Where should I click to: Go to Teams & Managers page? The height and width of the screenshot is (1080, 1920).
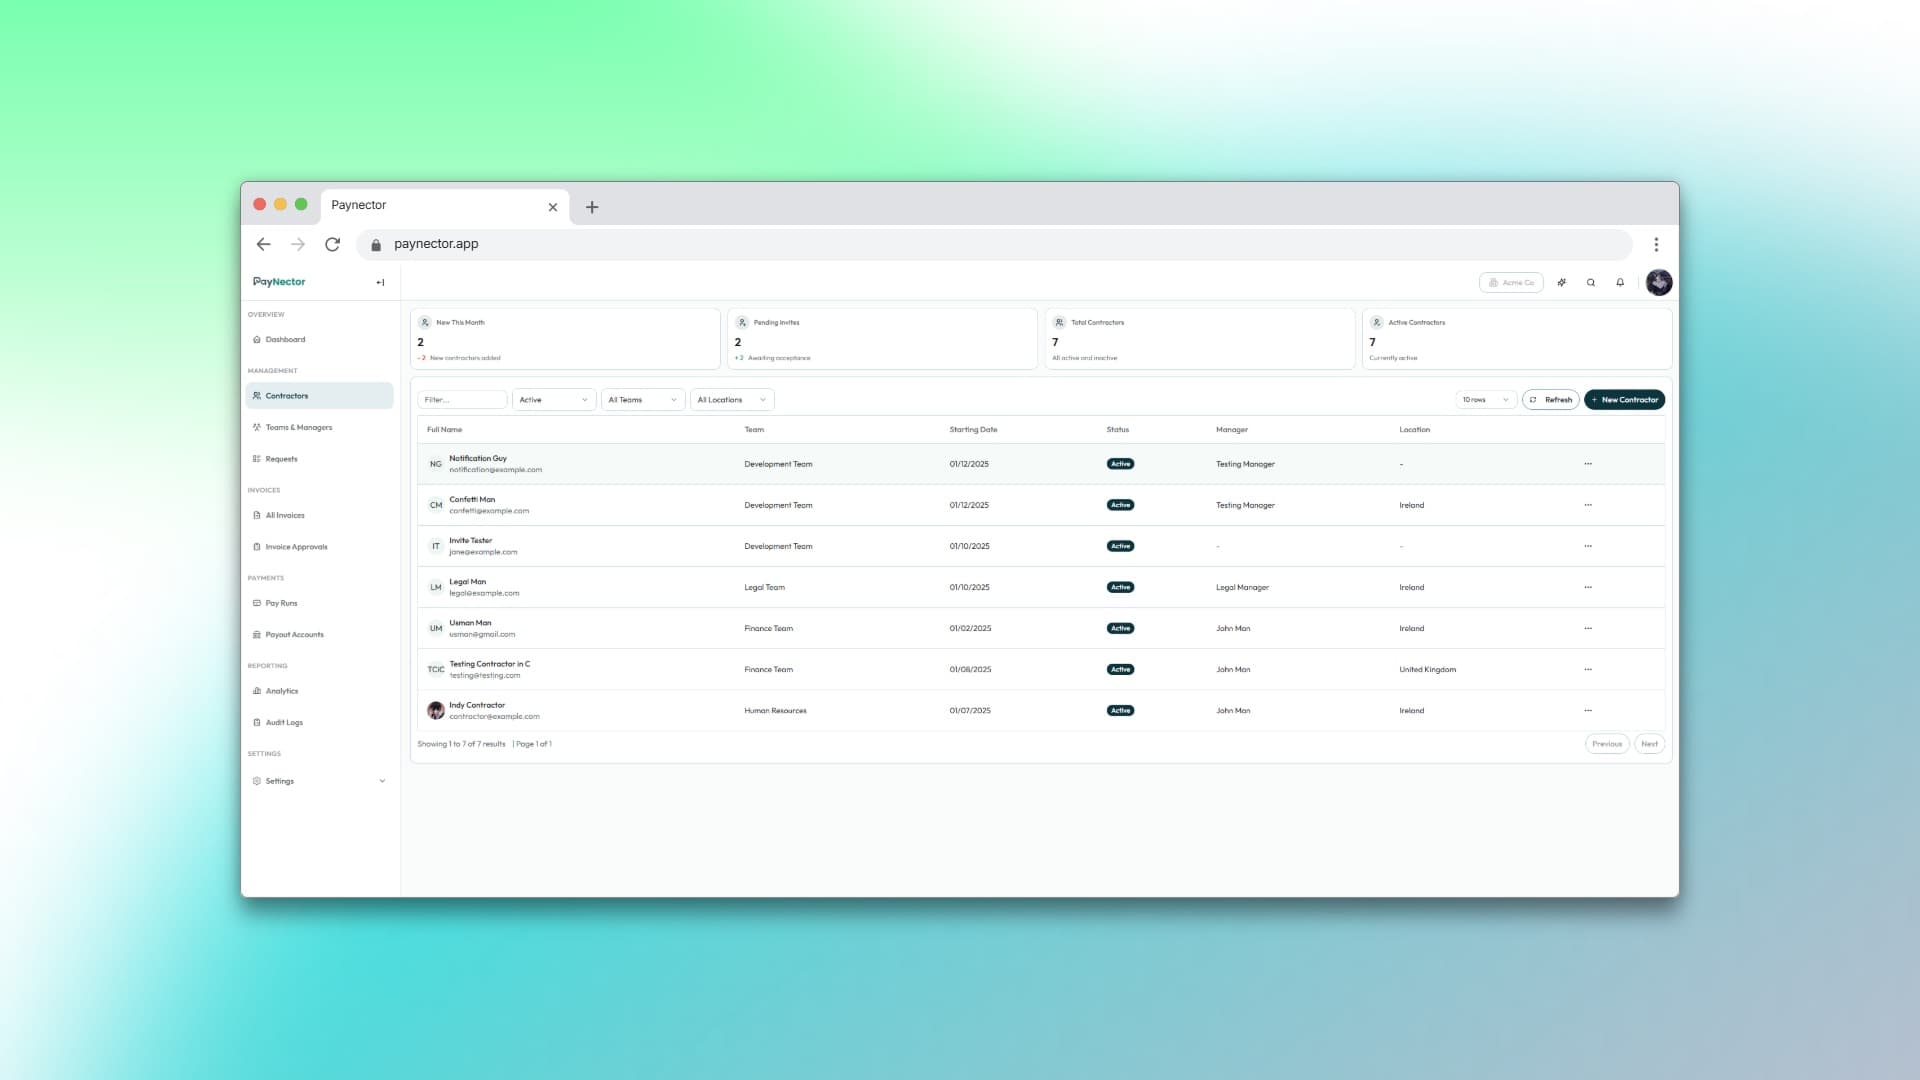coord(298,428)
